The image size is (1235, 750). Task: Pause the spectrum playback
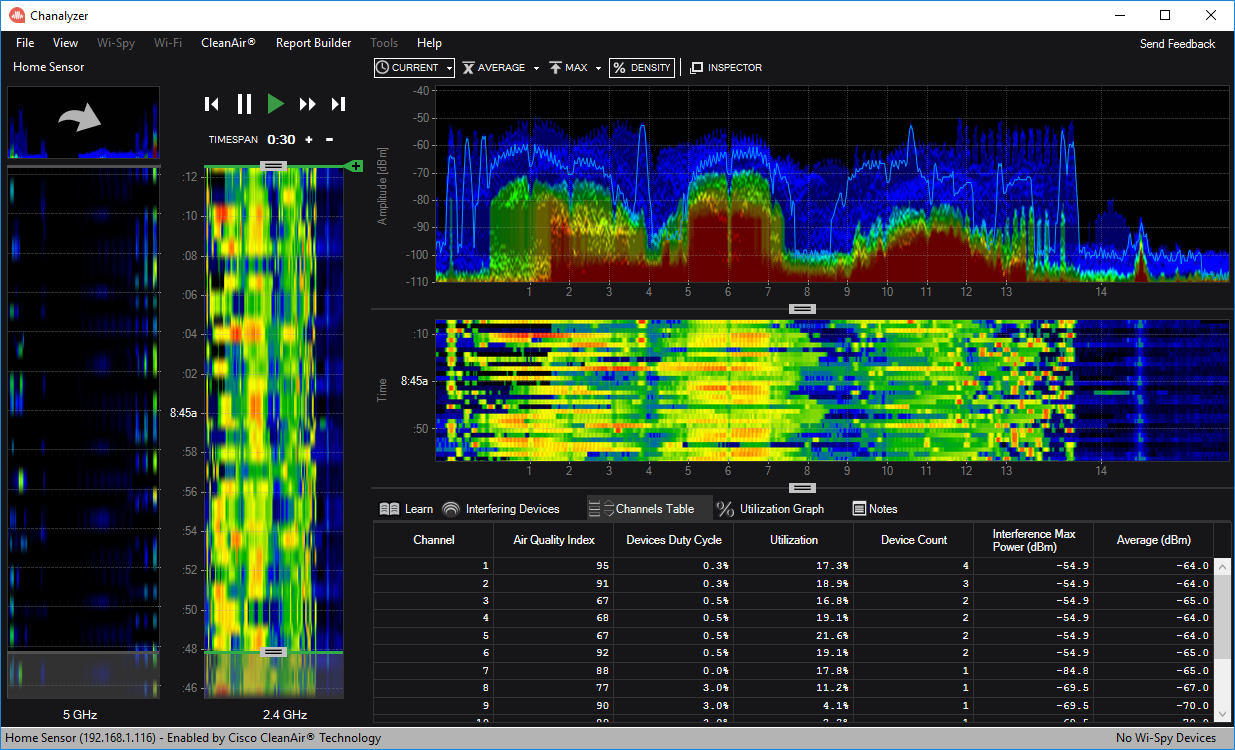click(244, 104)
